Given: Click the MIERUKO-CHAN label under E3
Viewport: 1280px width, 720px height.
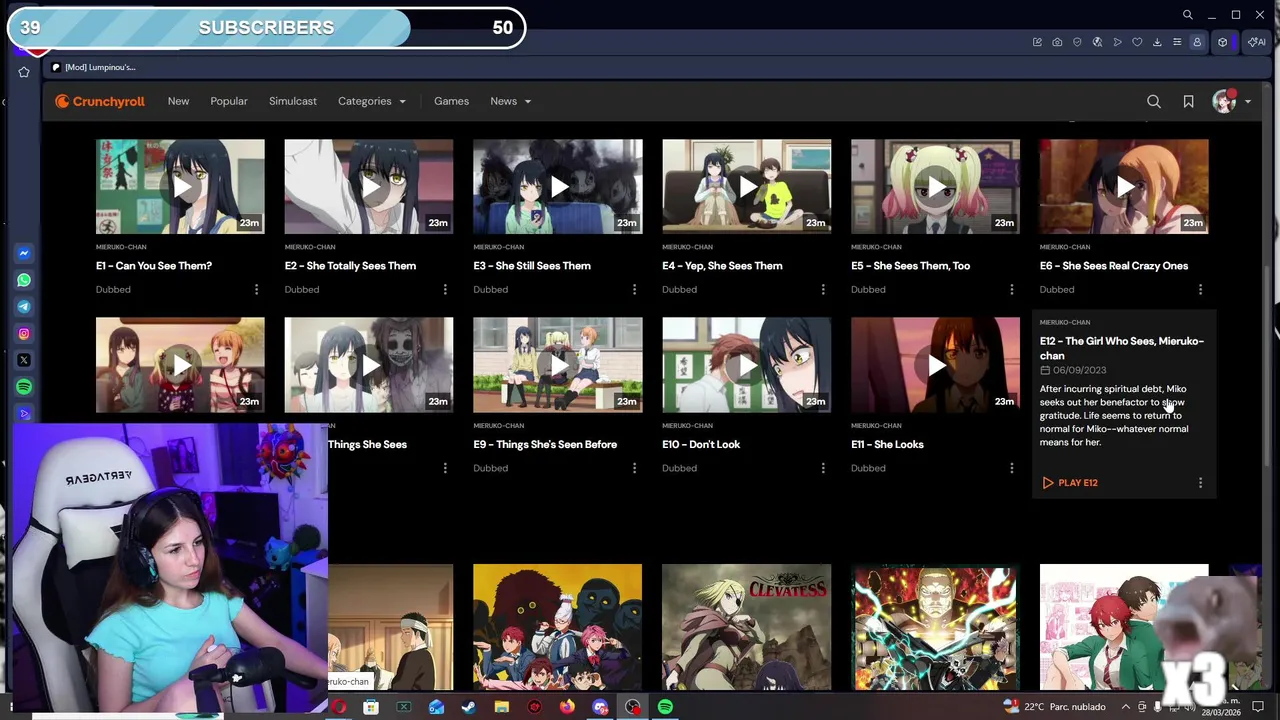Looking at the screenshot, I should [499, 247].
